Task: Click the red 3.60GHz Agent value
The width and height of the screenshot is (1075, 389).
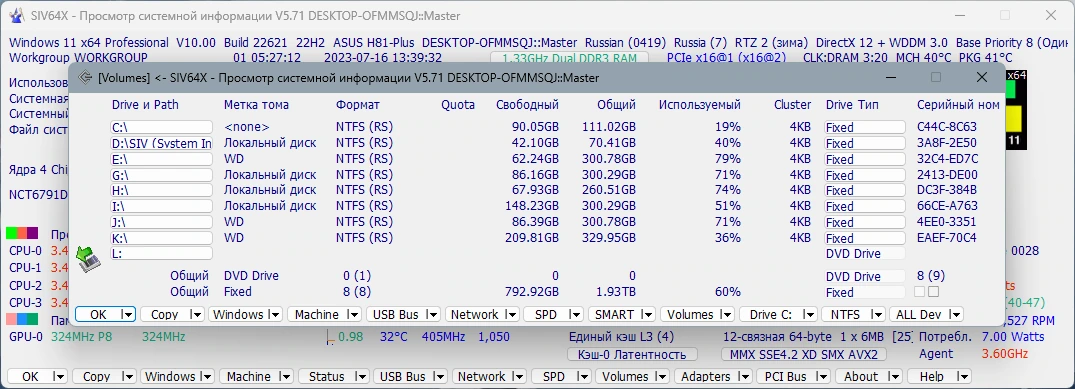Action: (x=1005, y=354)
